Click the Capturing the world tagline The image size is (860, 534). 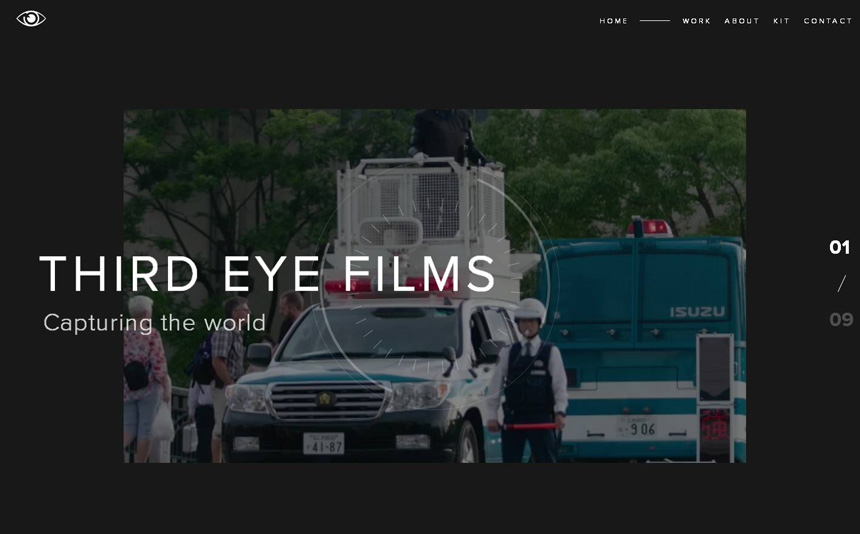[x=155, y=323]
